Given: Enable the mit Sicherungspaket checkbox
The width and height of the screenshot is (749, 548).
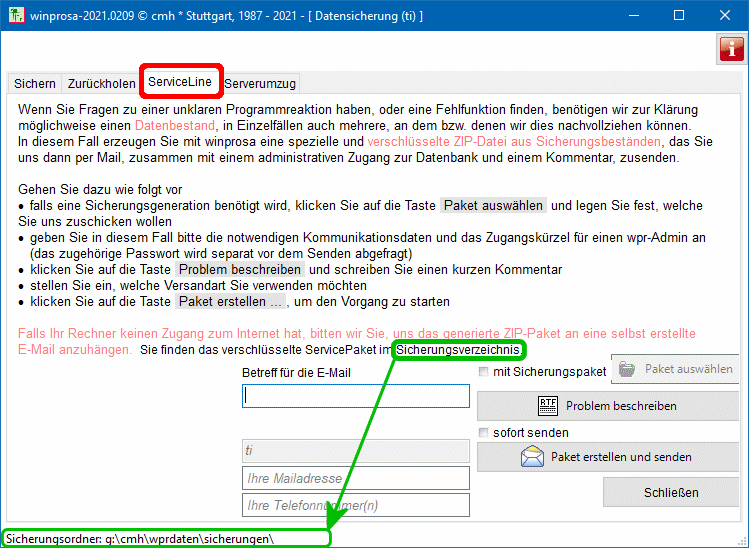Looking at the screenshot, I should point(485,372).
